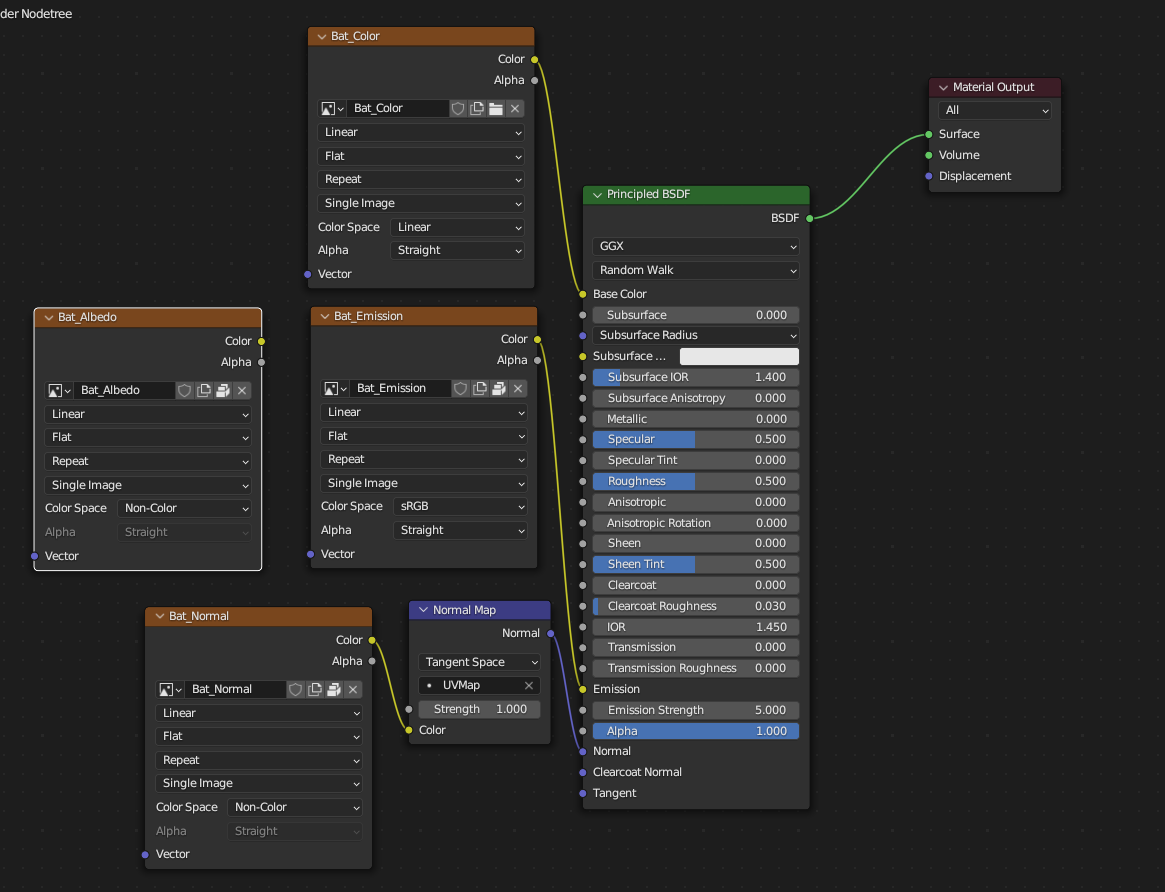Open the Tangent Space dropdown
The width and height of the screenshot is (1165, 892).
[479, 662]
